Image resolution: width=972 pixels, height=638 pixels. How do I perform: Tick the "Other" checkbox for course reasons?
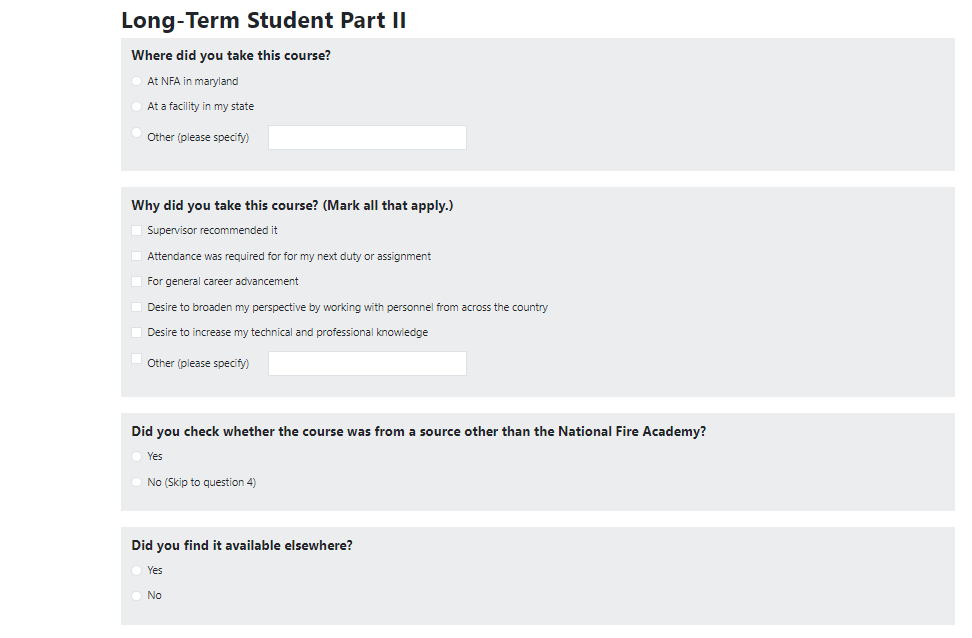click(137, 358)
